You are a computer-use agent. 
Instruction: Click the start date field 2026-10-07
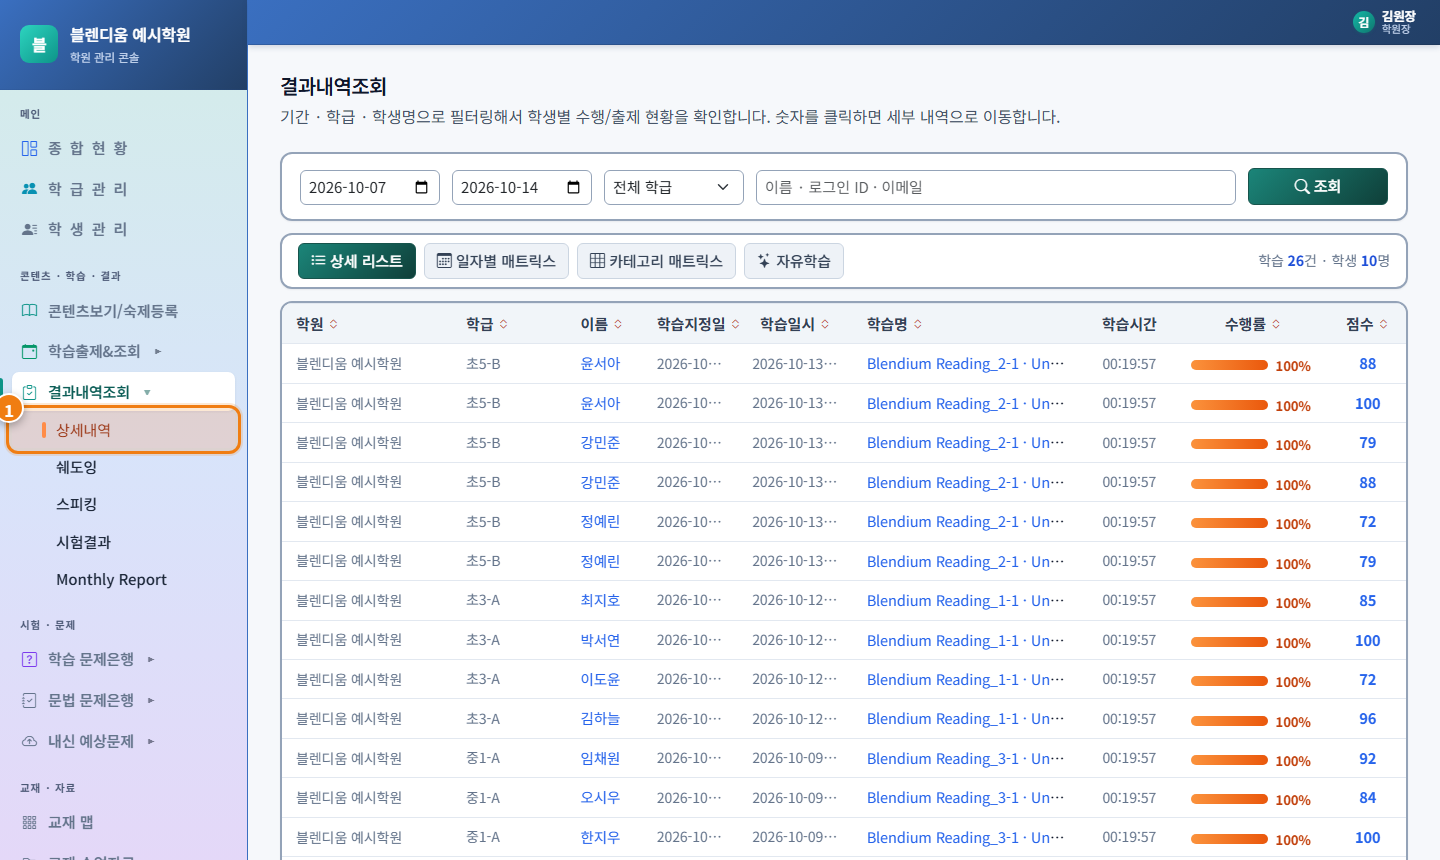[x=370, y=187]
